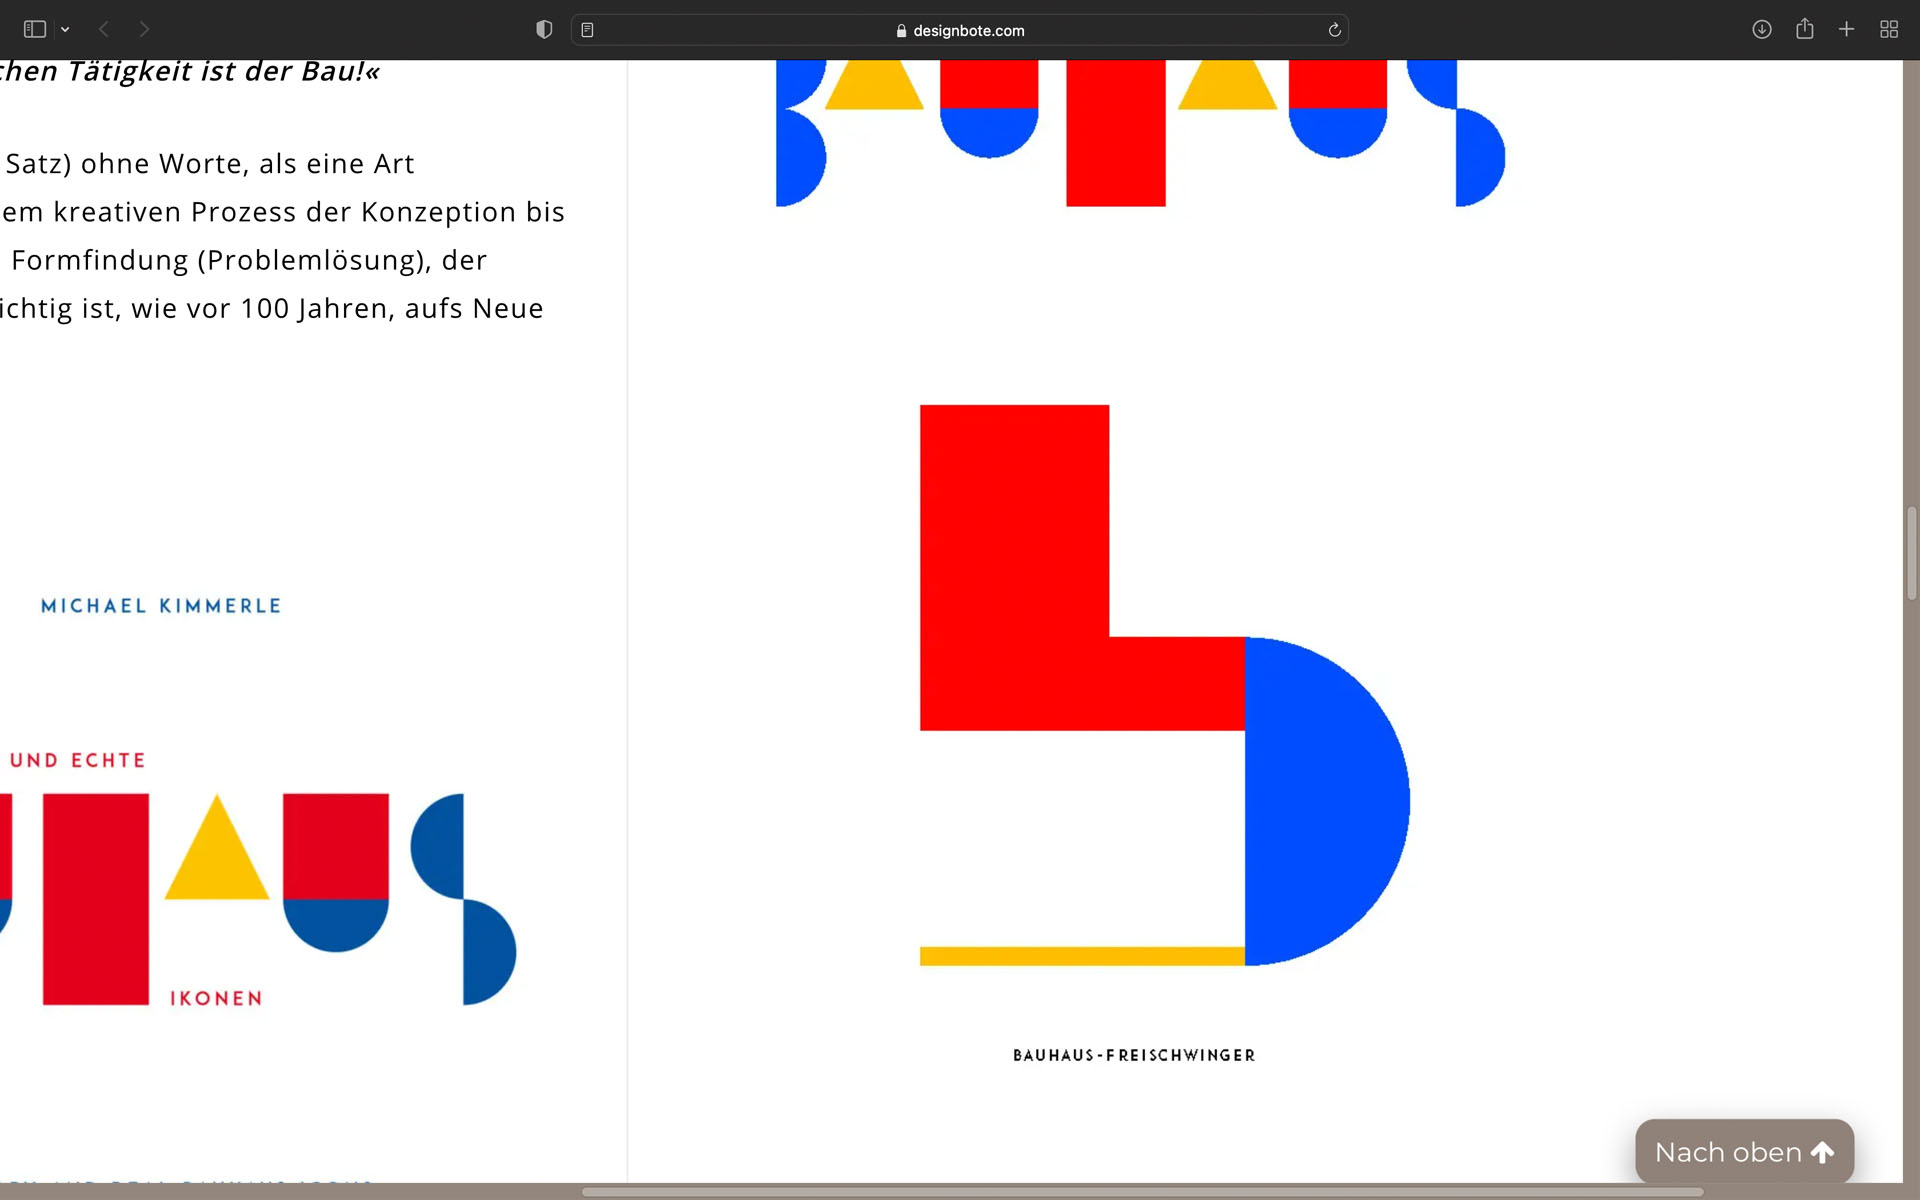Image resolution: width=1920 pixels, height=1200 pixels.
Task: Open a new tab
Action: (1846, 30)
